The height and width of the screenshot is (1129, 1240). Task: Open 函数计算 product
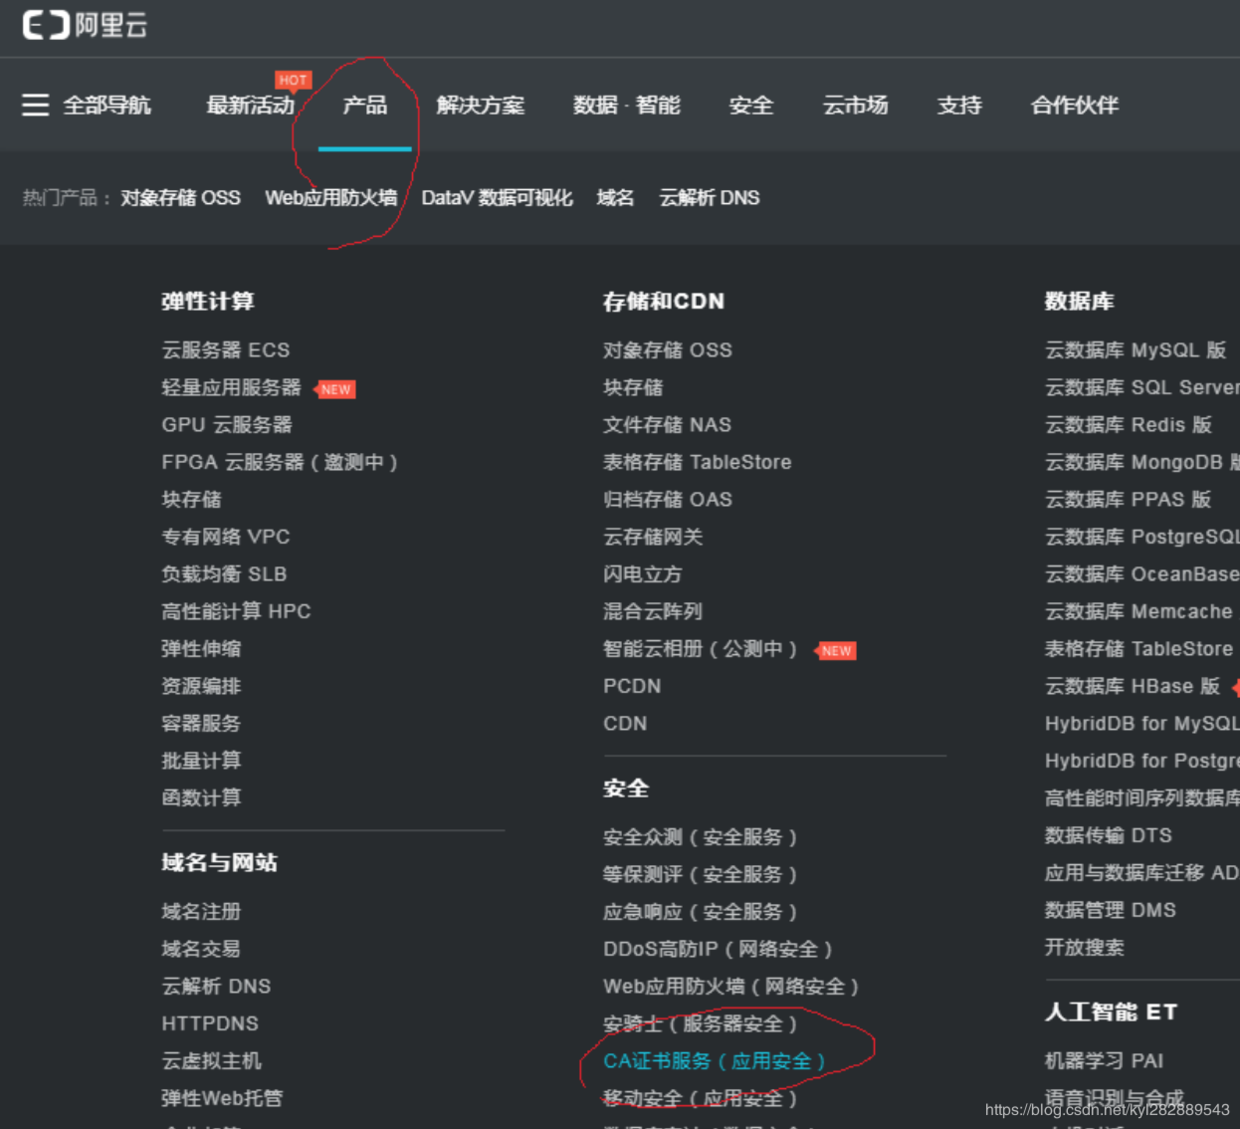(x=201, y=798)
